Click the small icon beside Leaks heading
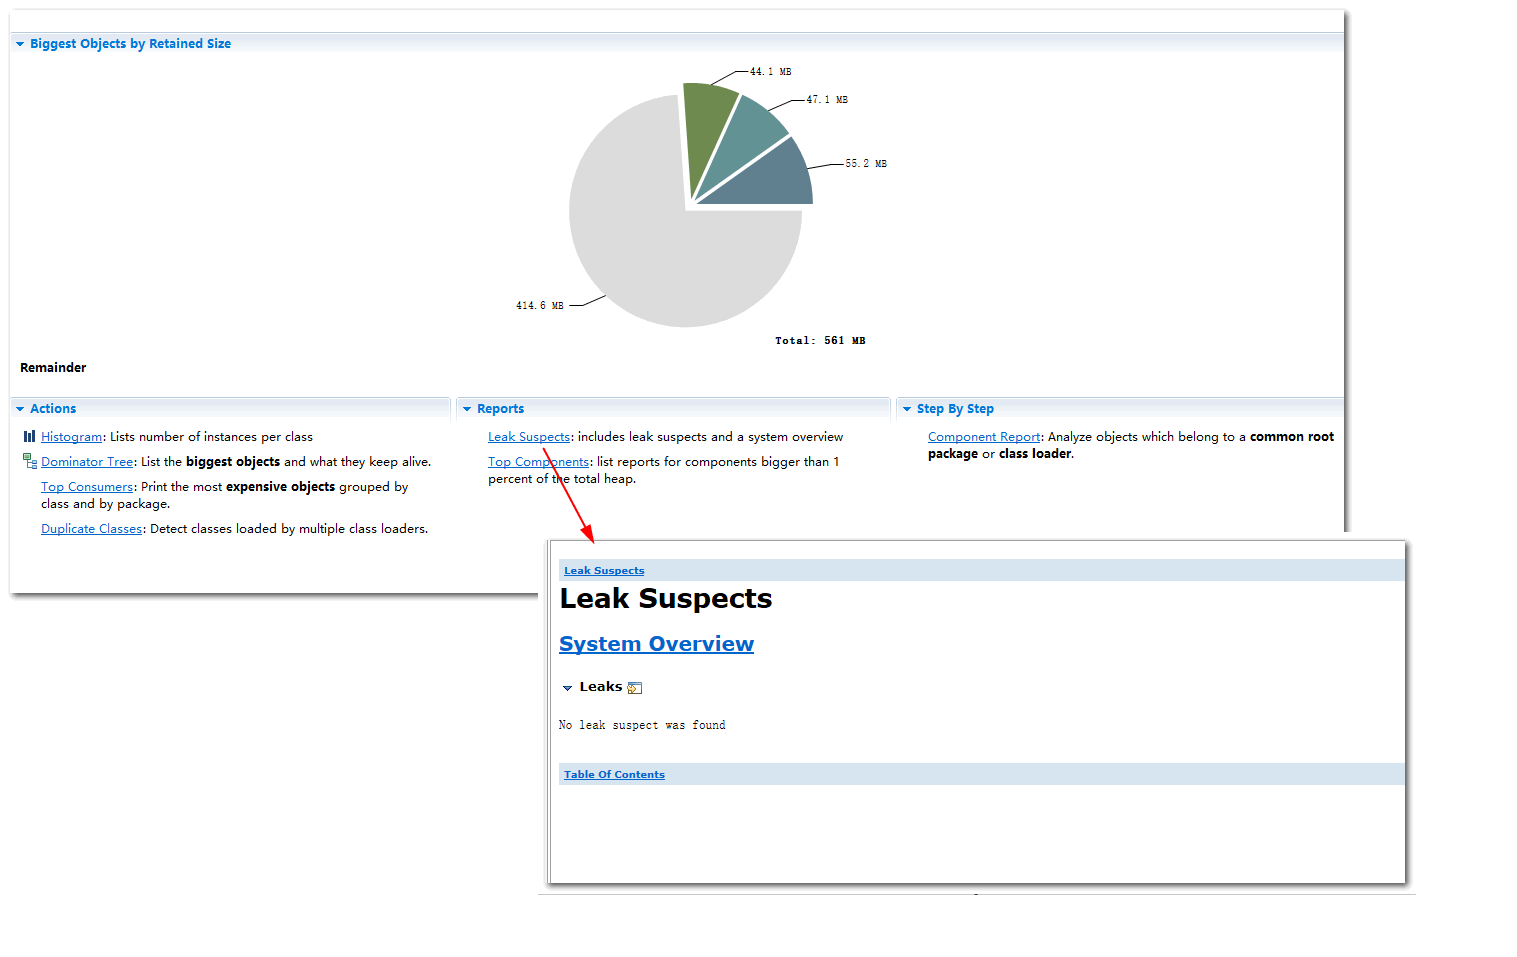This screenshot has width=1517, height=957. click(x=634, y=688)
